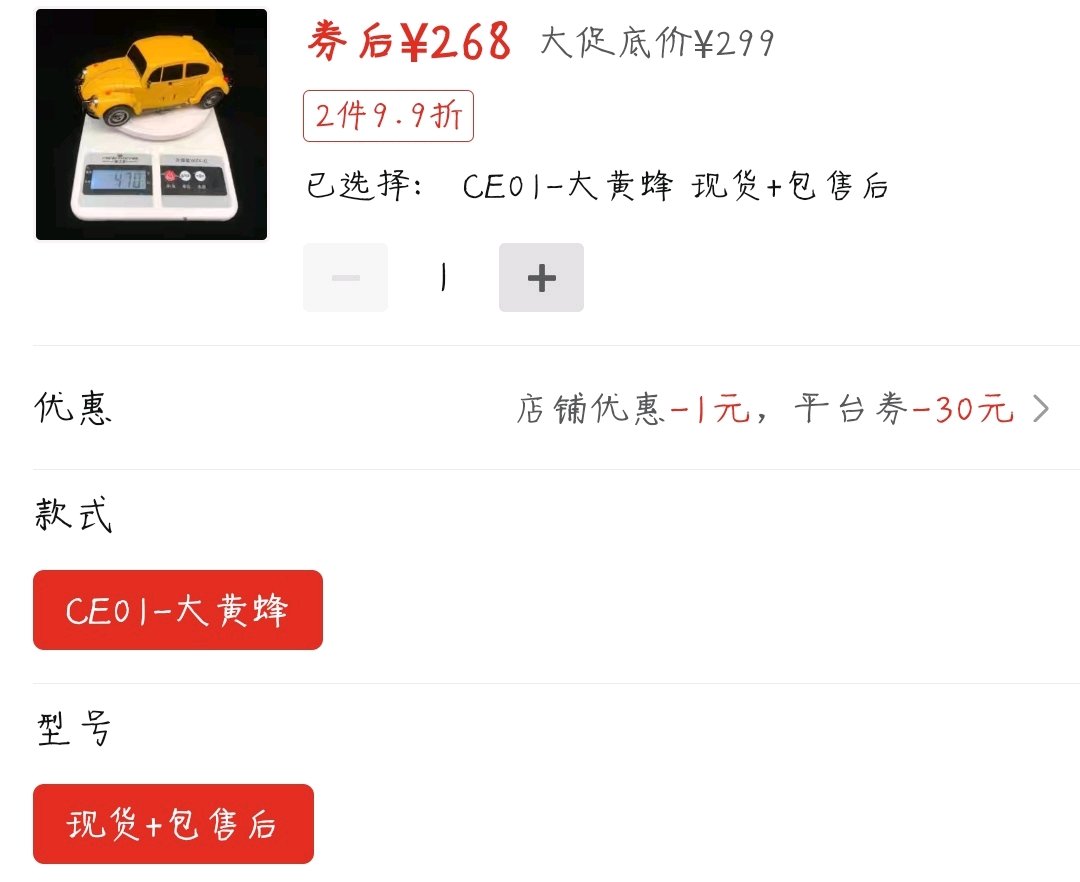Click the scale's digital display in photo
1080x882 pixels.
(x=118, y=181)
